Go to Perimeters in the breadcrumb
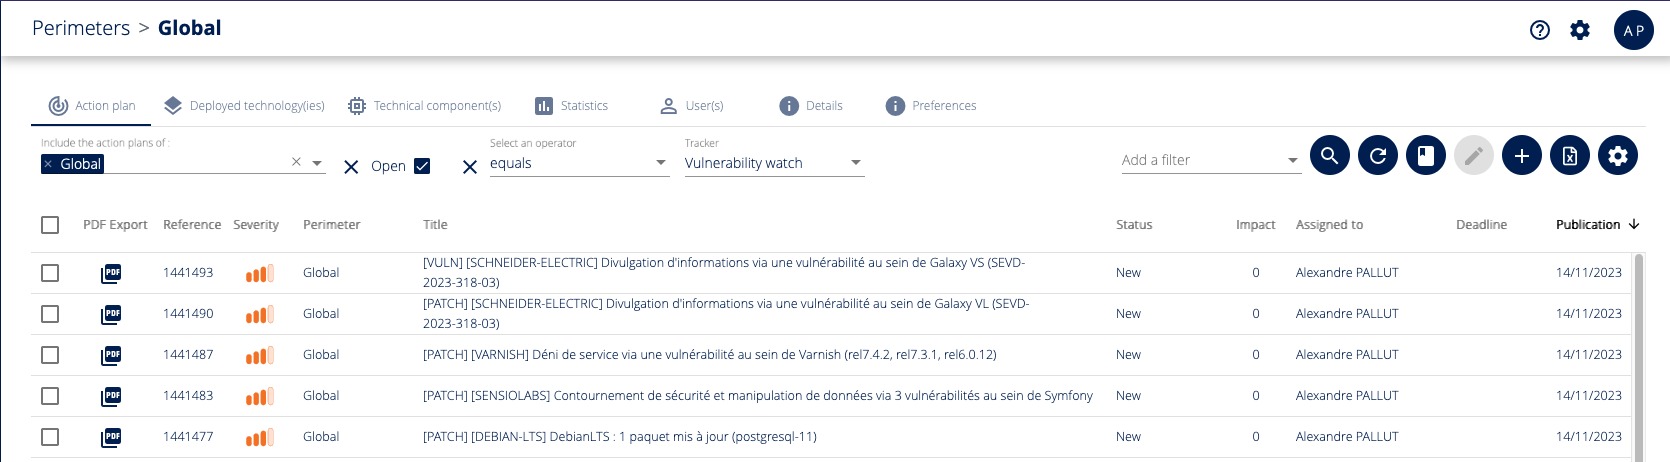Image resolution: width=1670 pixels, height=462 pixels. 81,28
